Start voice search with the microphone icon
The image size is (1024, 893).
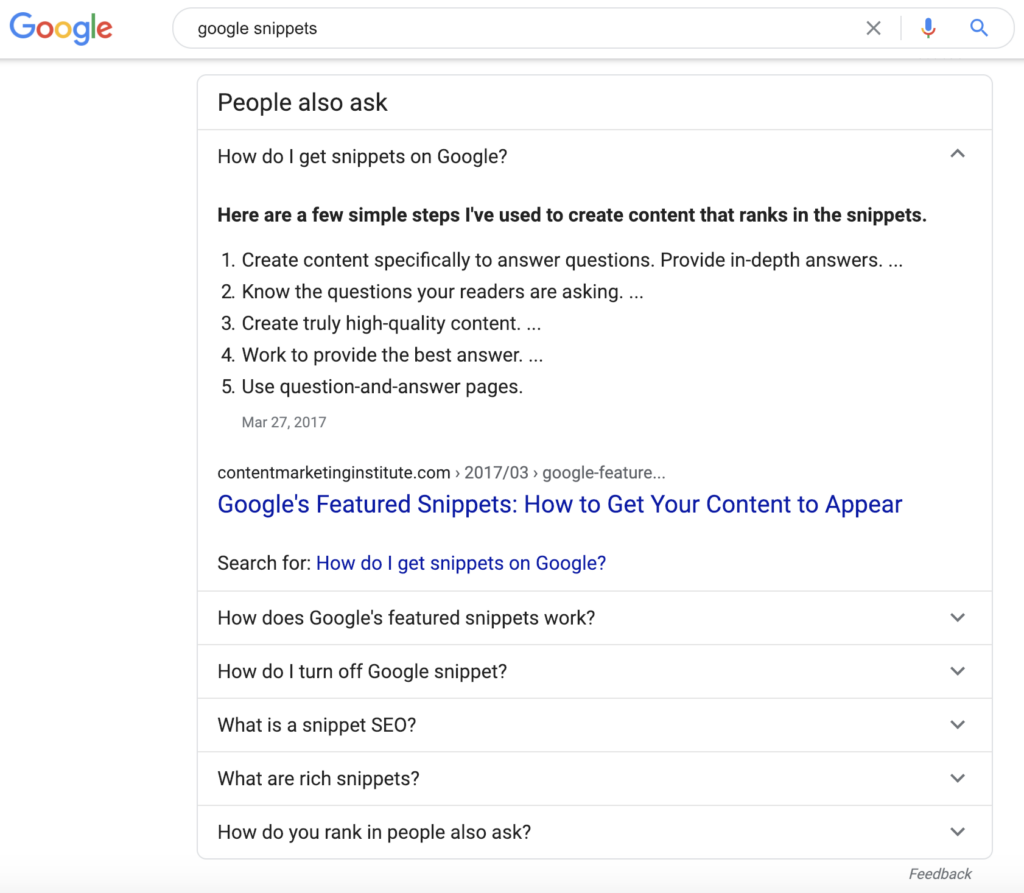coord(928,28)
